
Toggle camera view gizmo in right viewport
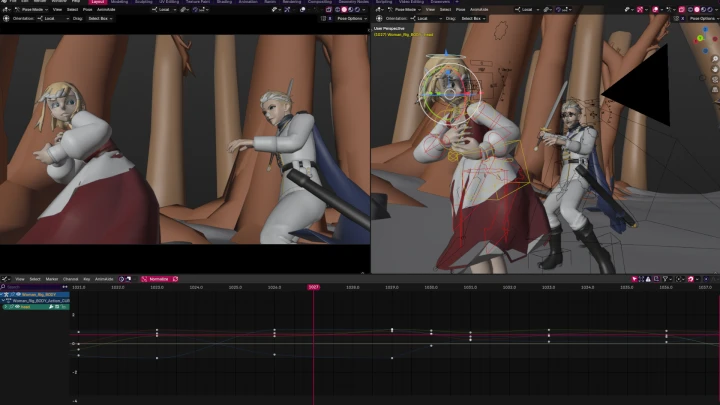click(x=715, y=79)
